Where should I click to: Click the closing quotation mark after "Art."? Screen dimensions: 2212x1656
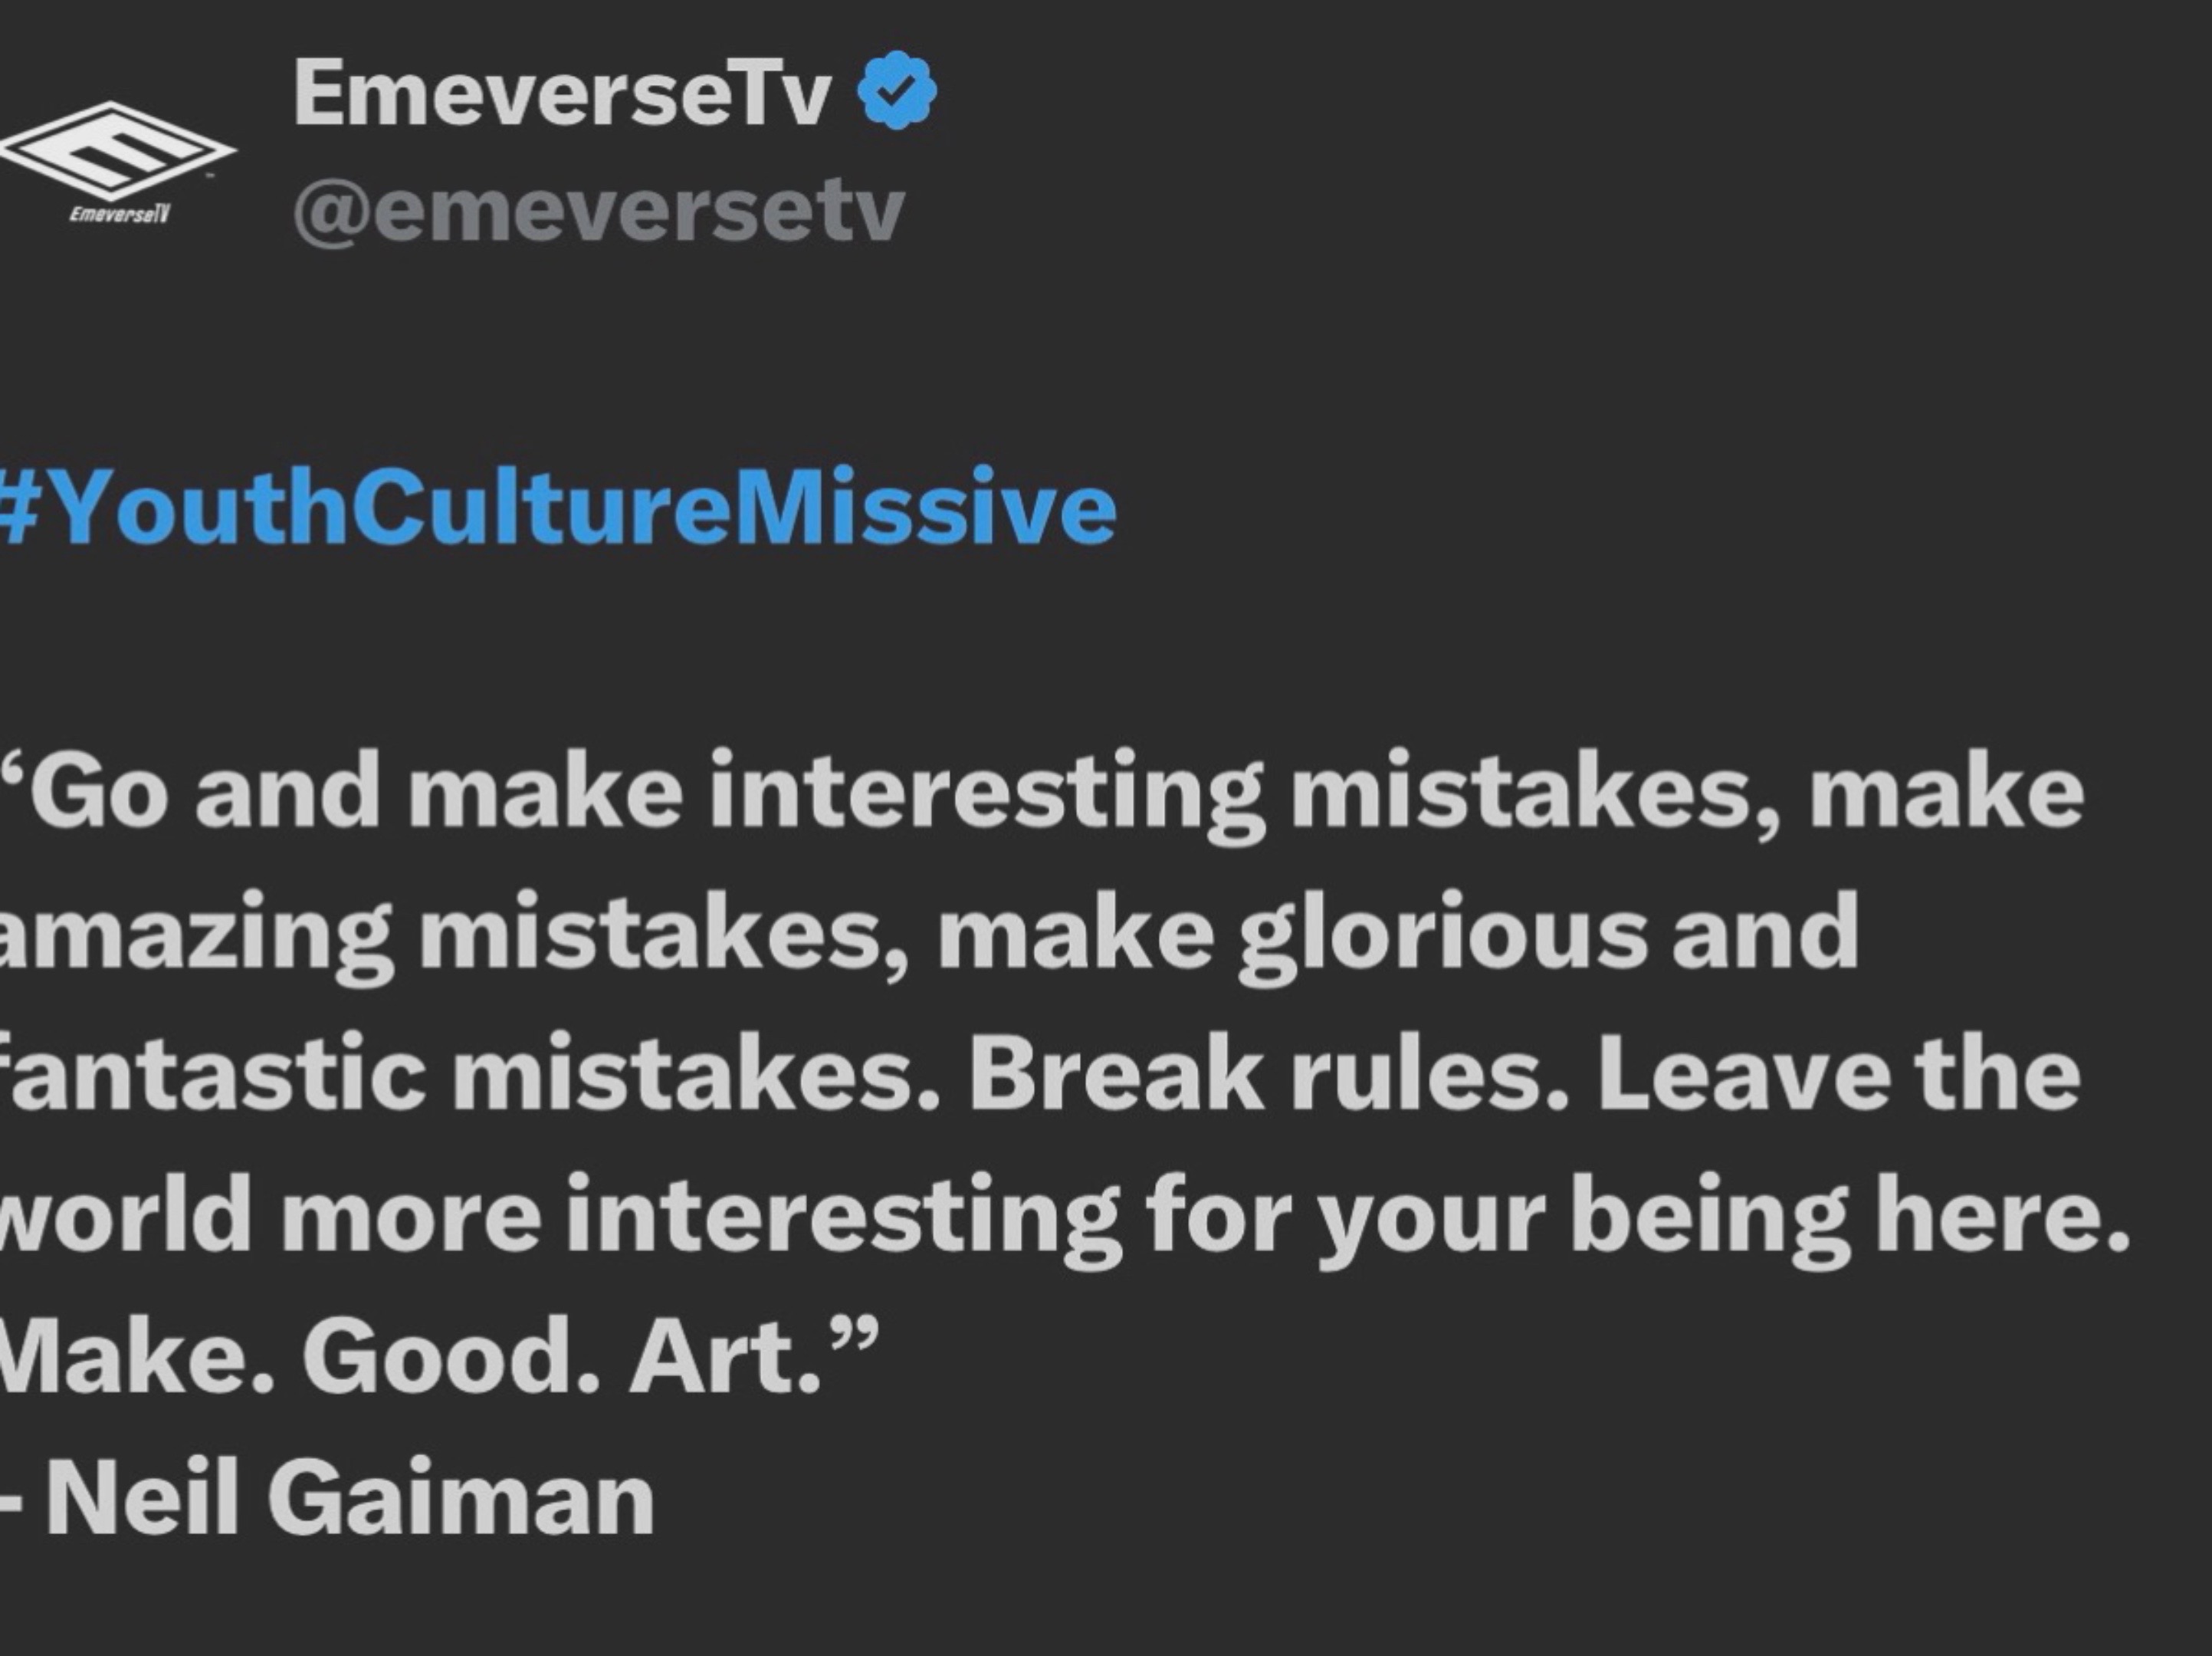[855, 1335]
